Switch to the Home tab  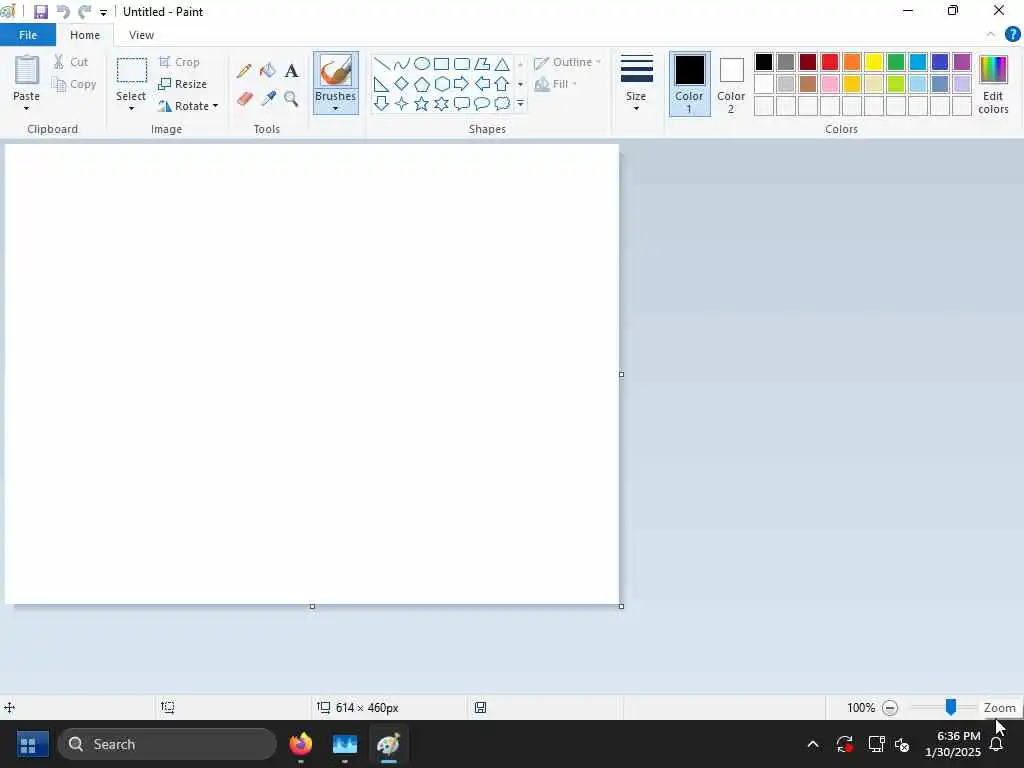coord(85,35)
